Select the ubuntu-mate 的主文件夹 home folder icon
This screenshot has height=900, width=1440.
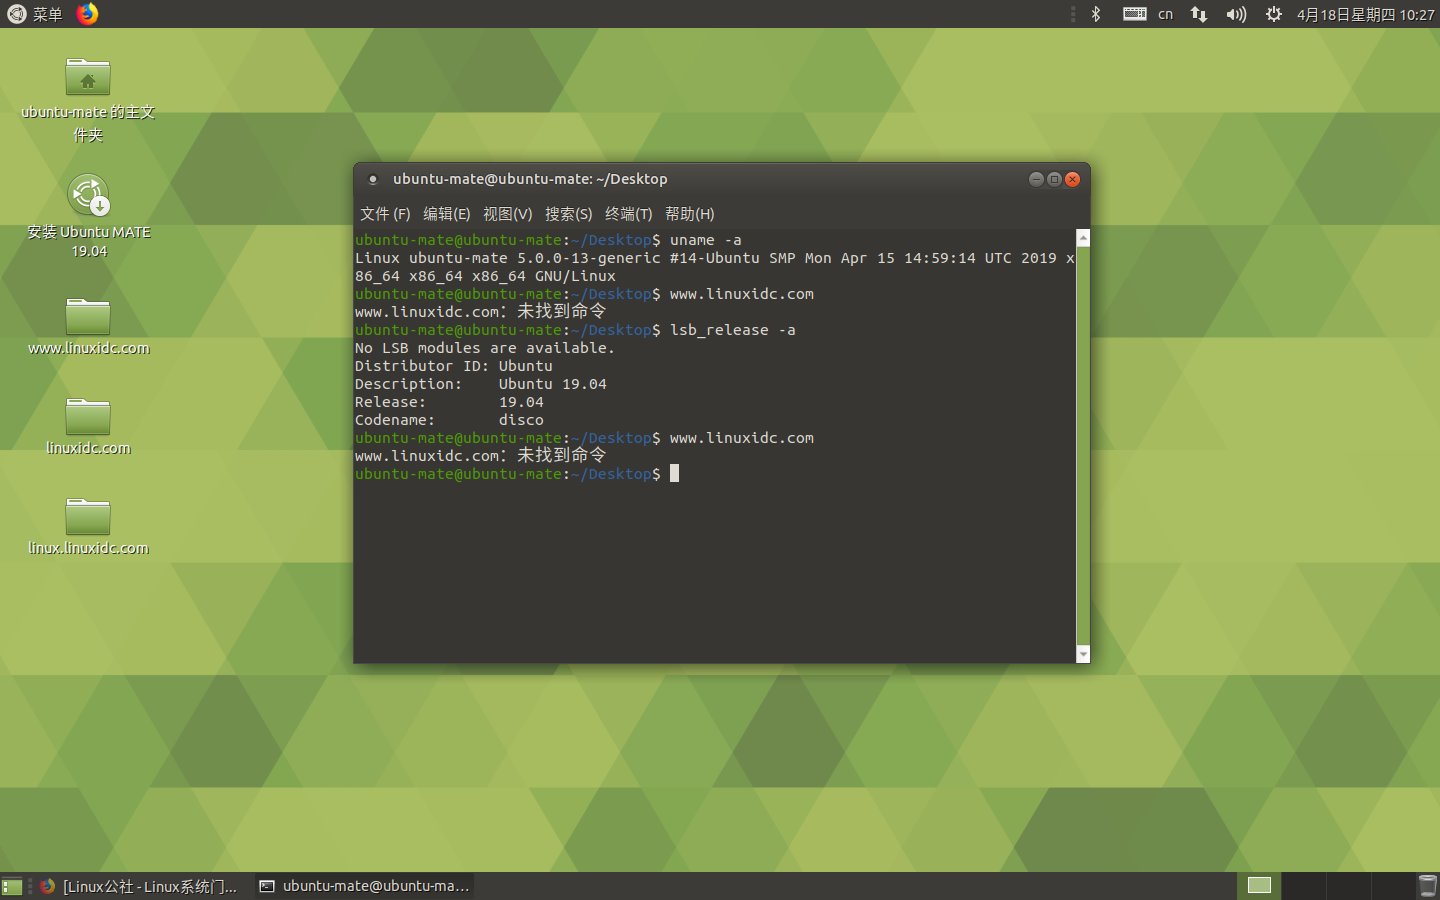pos(88,100)
